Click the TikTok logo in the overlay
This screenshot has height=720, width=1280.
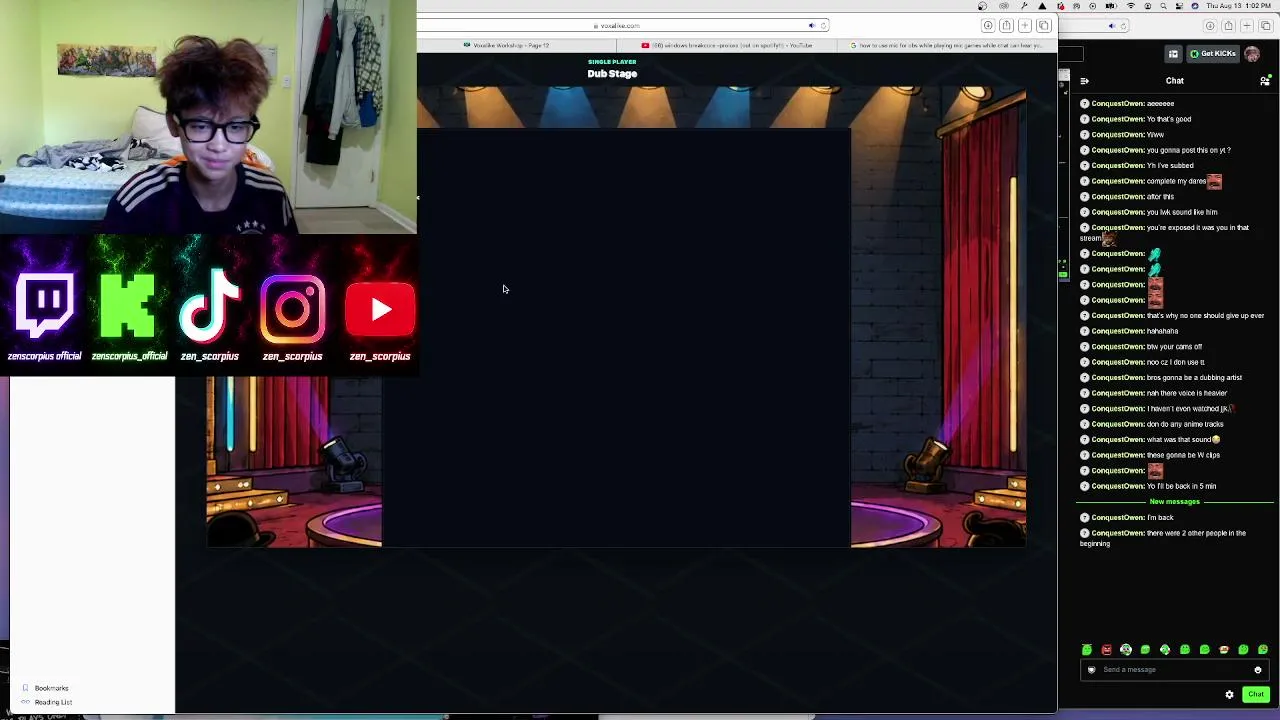pos(210,306)
